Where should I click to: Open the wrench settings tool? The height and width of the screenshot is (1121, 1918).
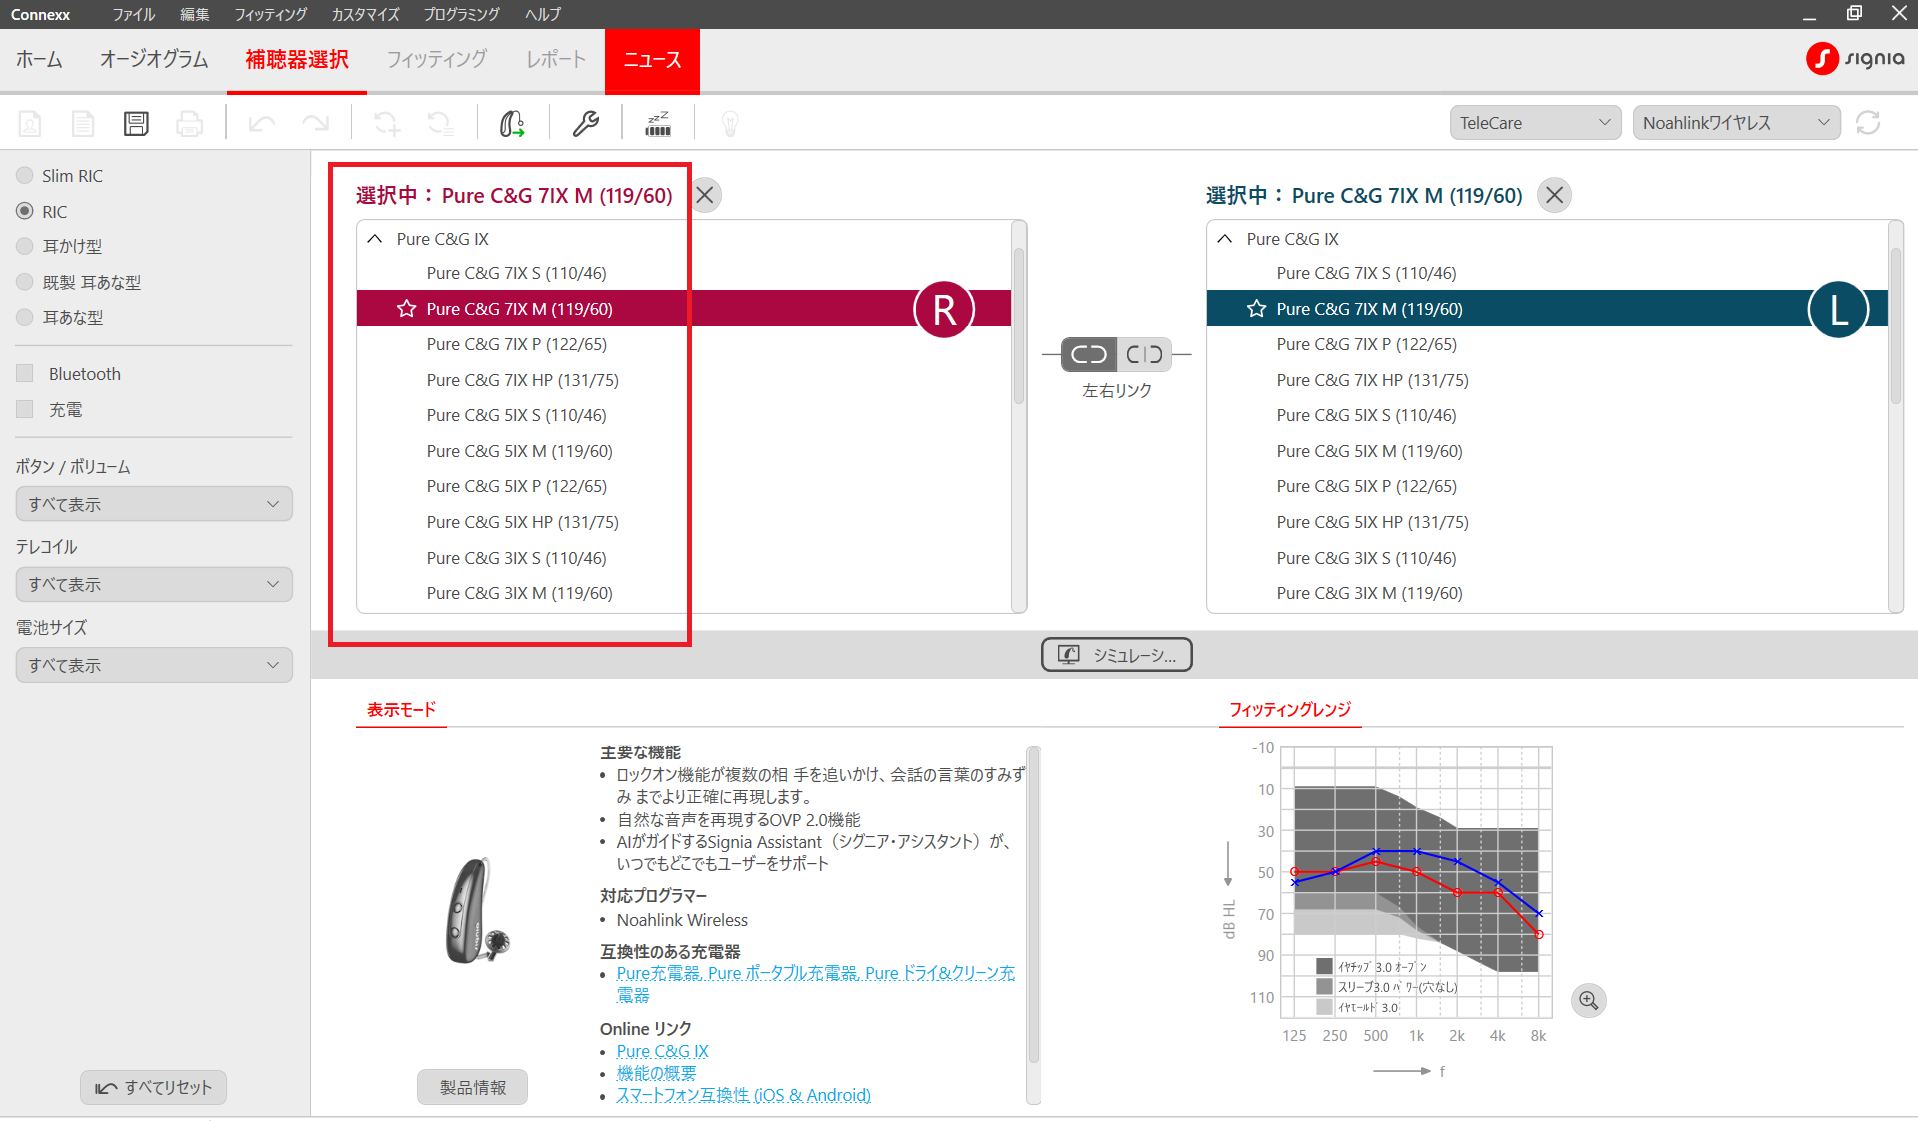pyautogui.click(x=585, y=123)
